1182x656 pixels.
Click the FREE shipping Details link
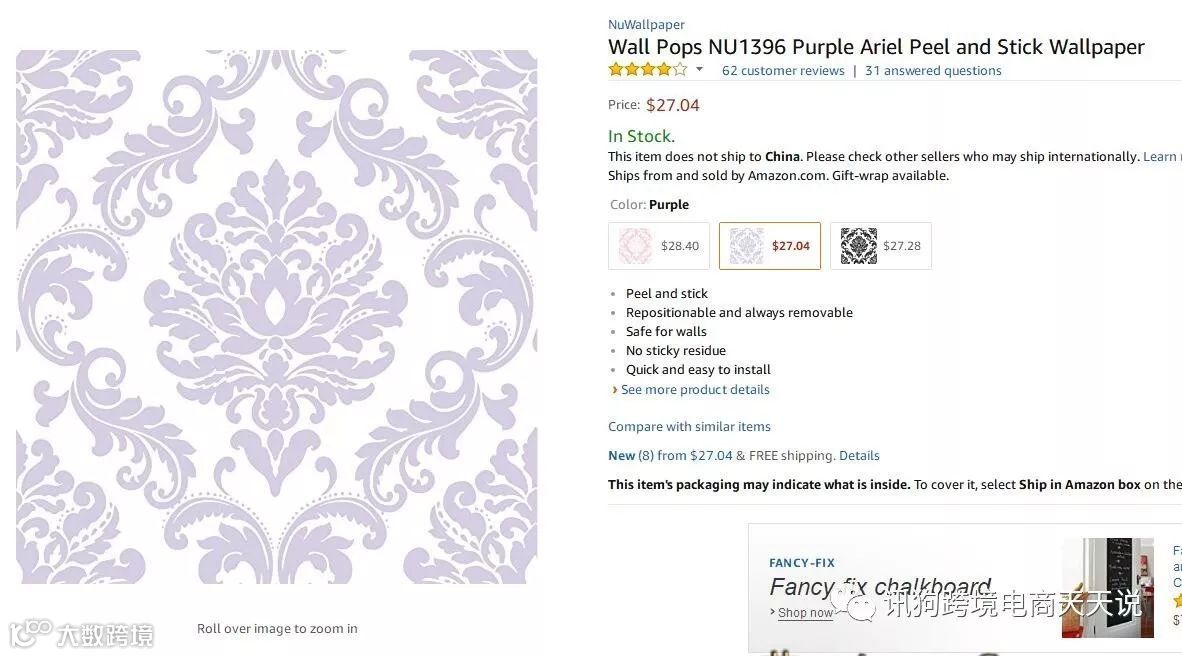click(859, 456)
